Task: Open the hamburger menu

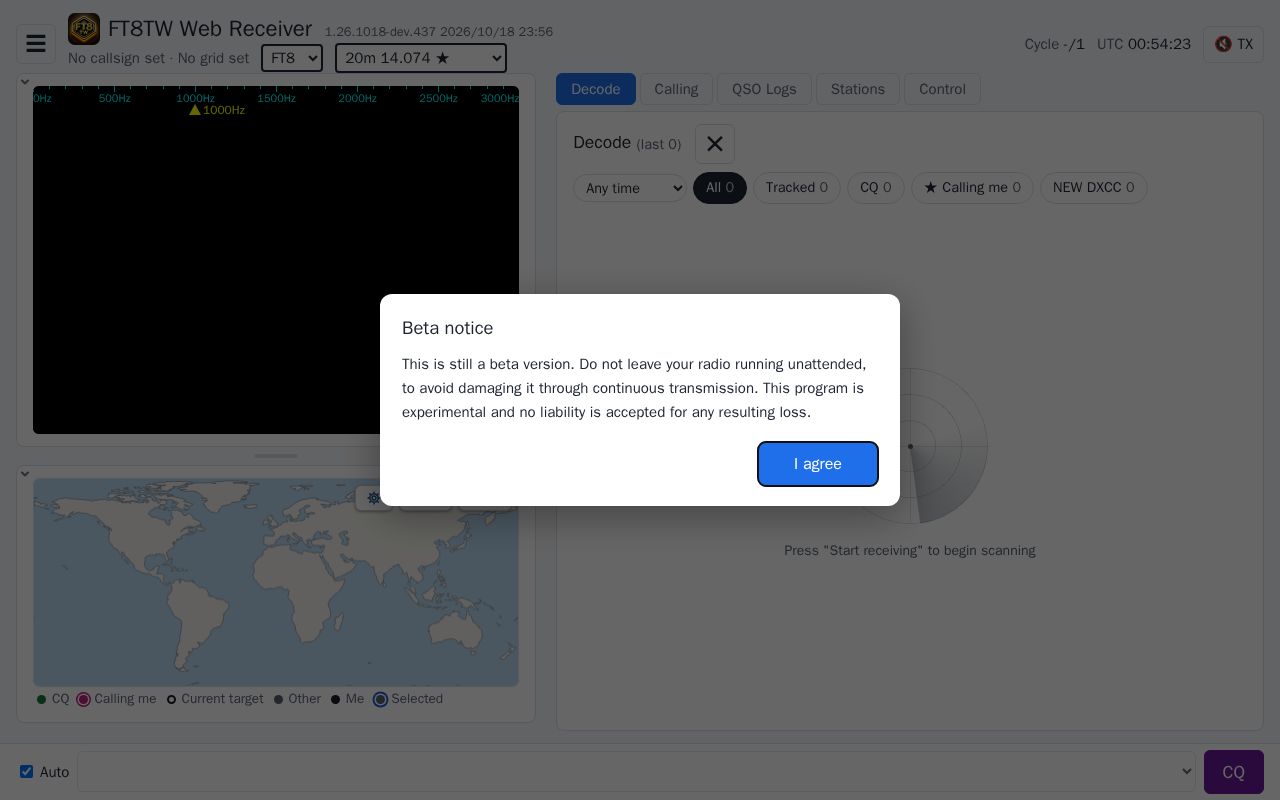Action: [x=36, y=44]
